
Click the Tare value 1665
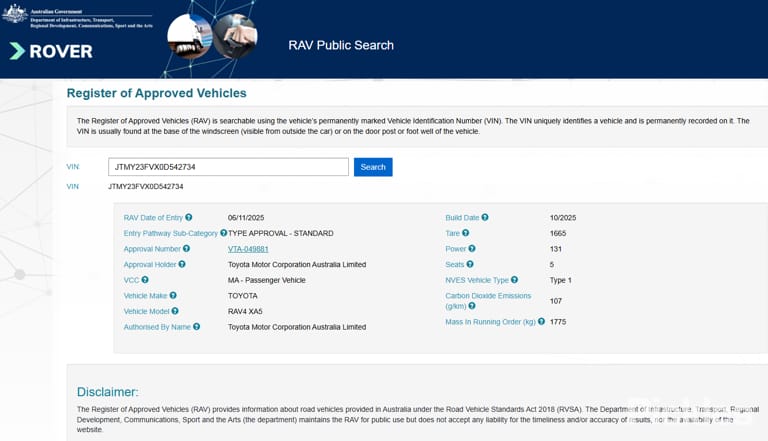(x=558, y=233)
